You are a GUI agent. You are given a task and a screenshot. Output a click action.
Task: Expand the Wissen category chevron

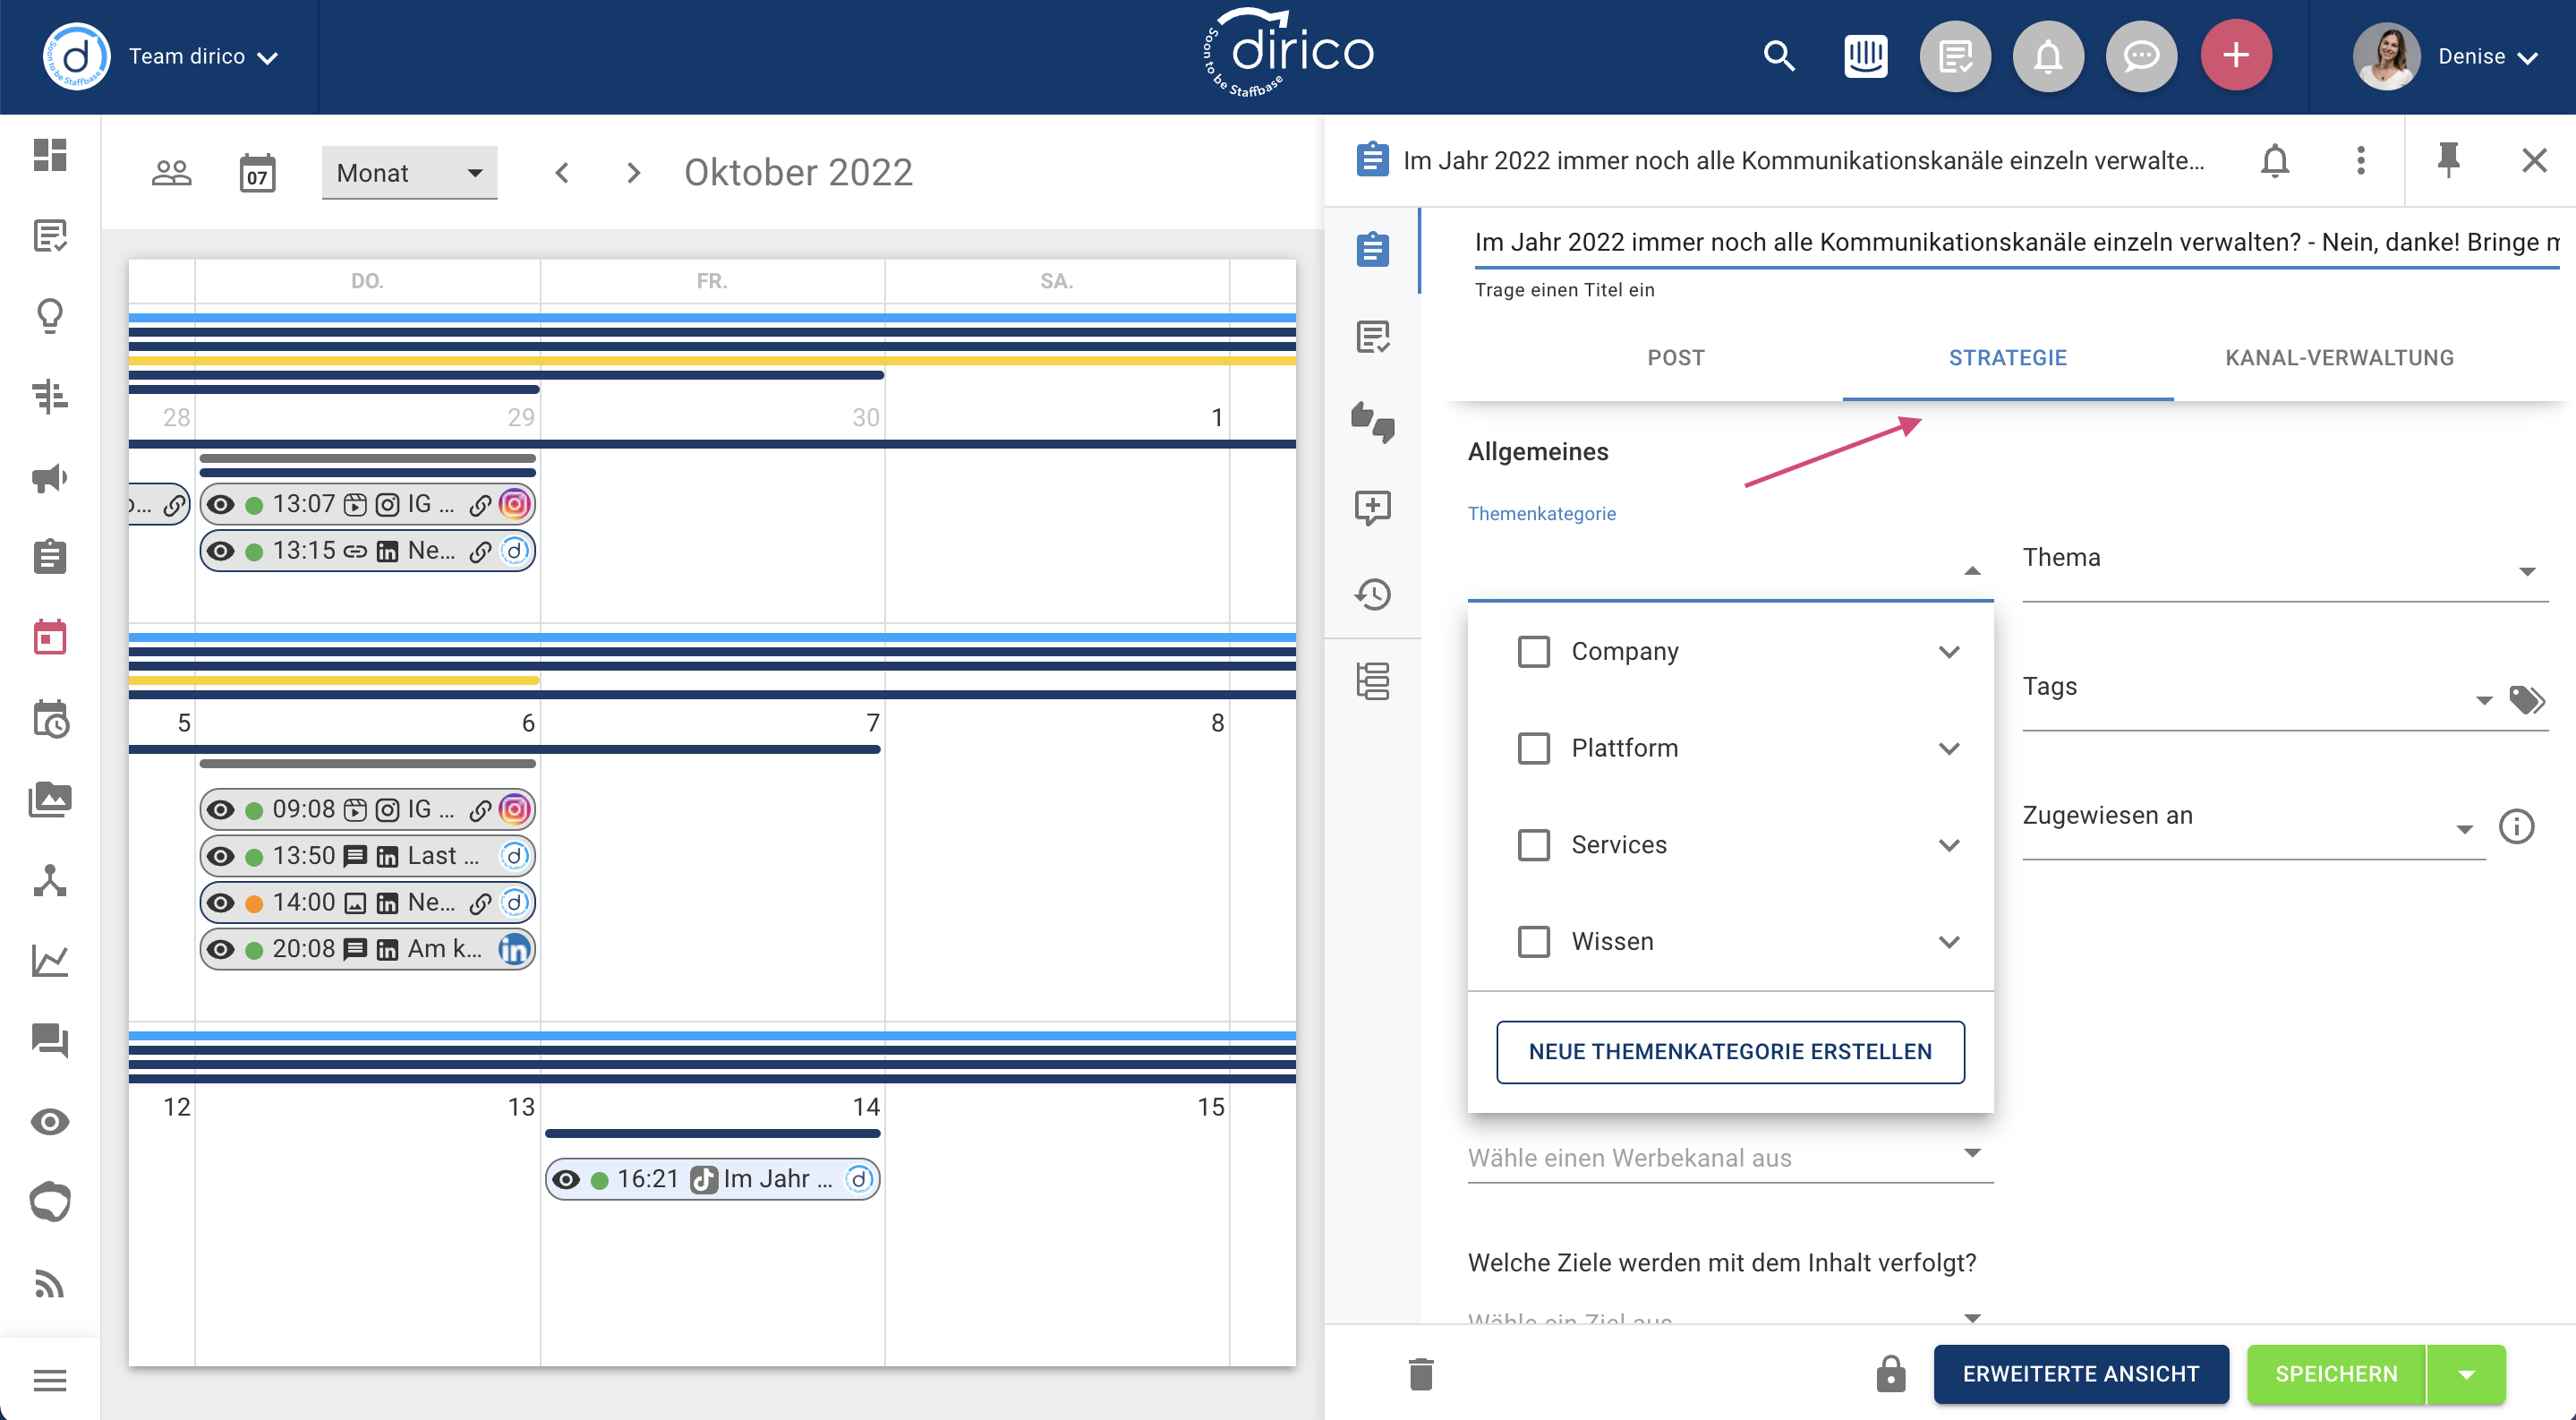[x=1948, y=942]
